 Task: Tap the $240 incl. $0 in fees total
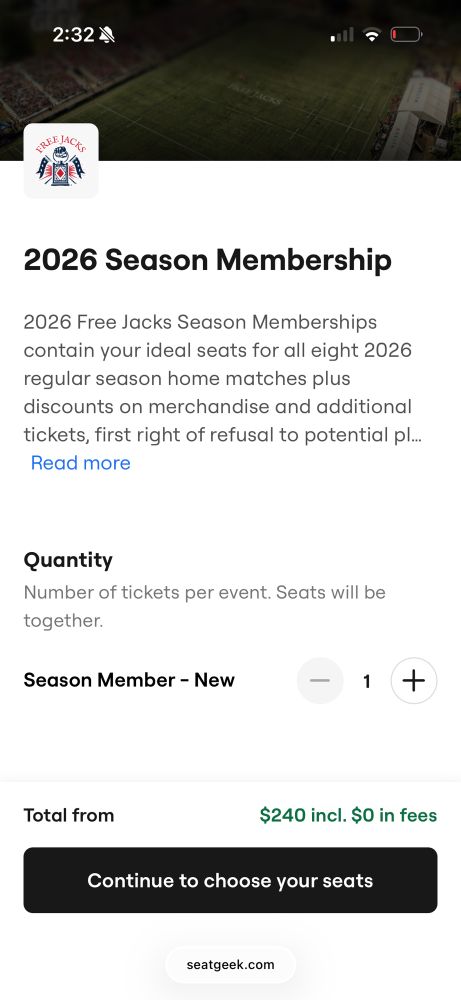click(x=348, y=815)
